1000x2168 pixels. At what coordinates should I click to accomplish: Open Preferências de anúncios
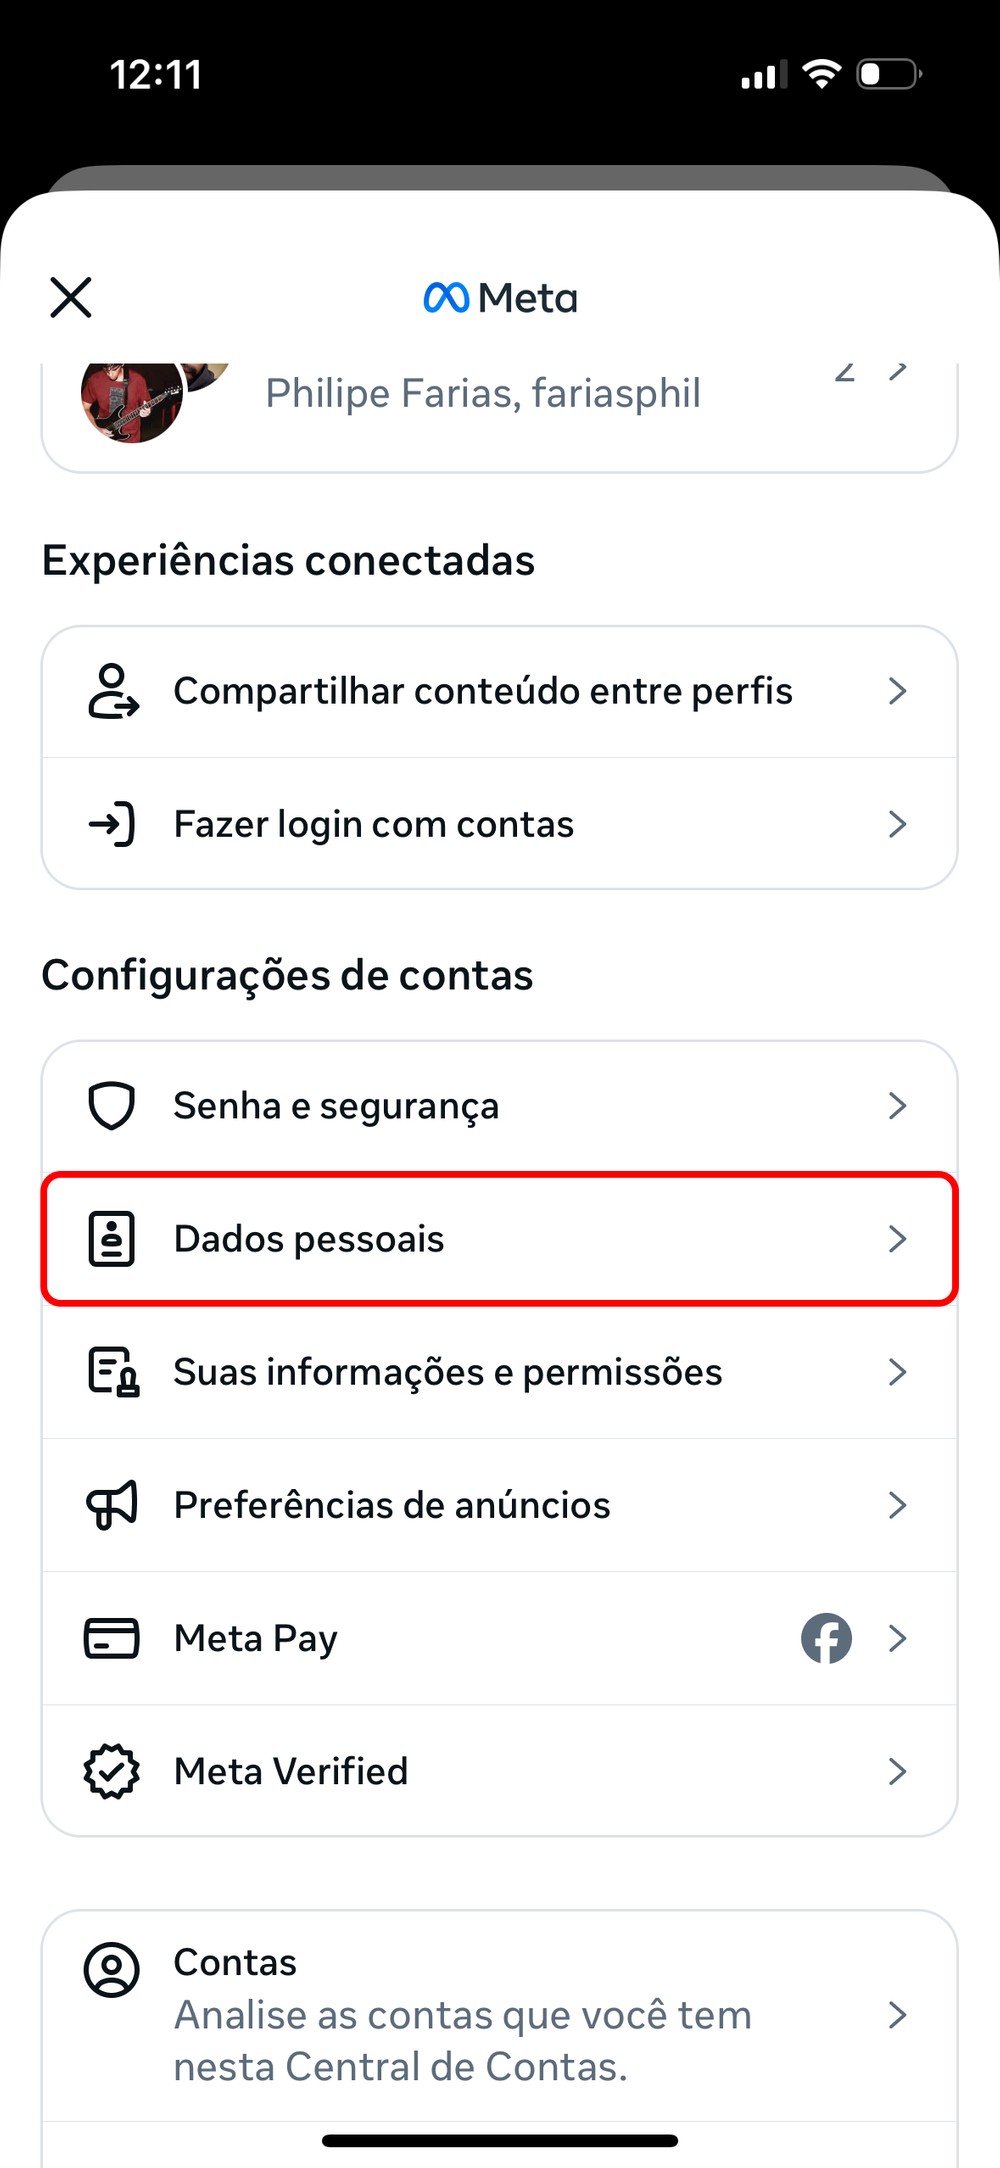click(392, 1505)
